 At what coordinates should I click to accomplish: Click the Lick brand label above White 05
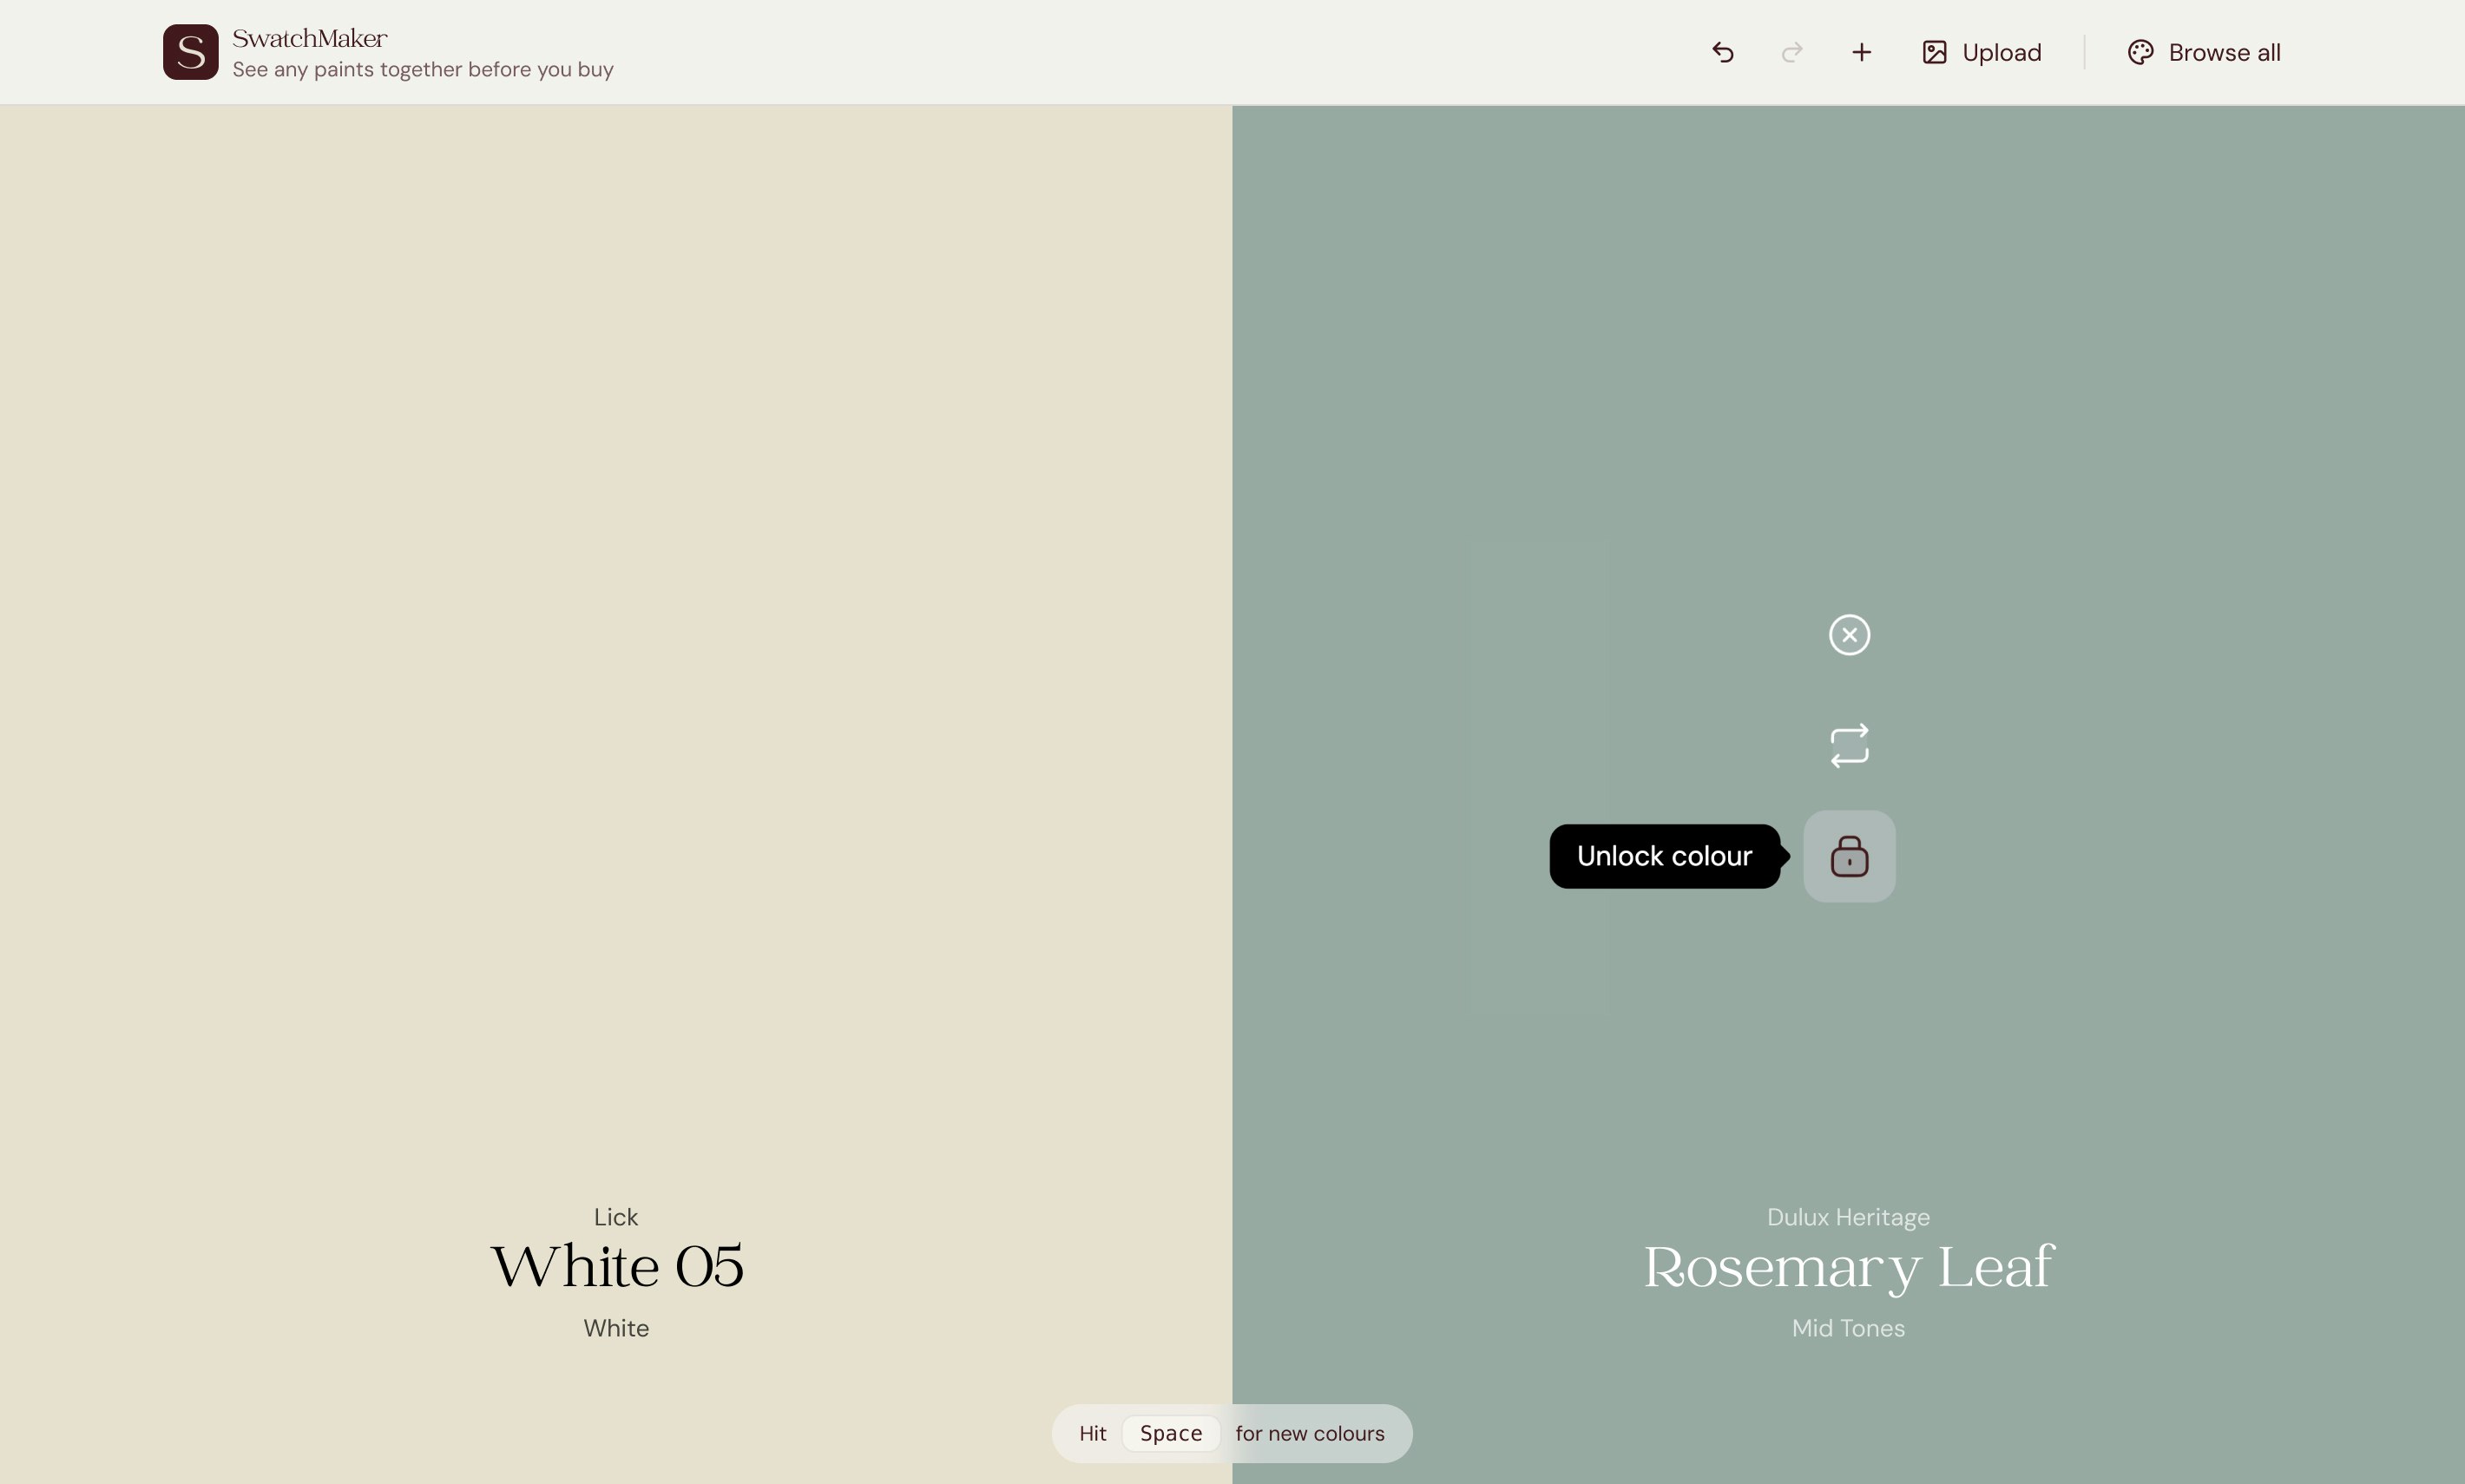(x=617, y=1216)
